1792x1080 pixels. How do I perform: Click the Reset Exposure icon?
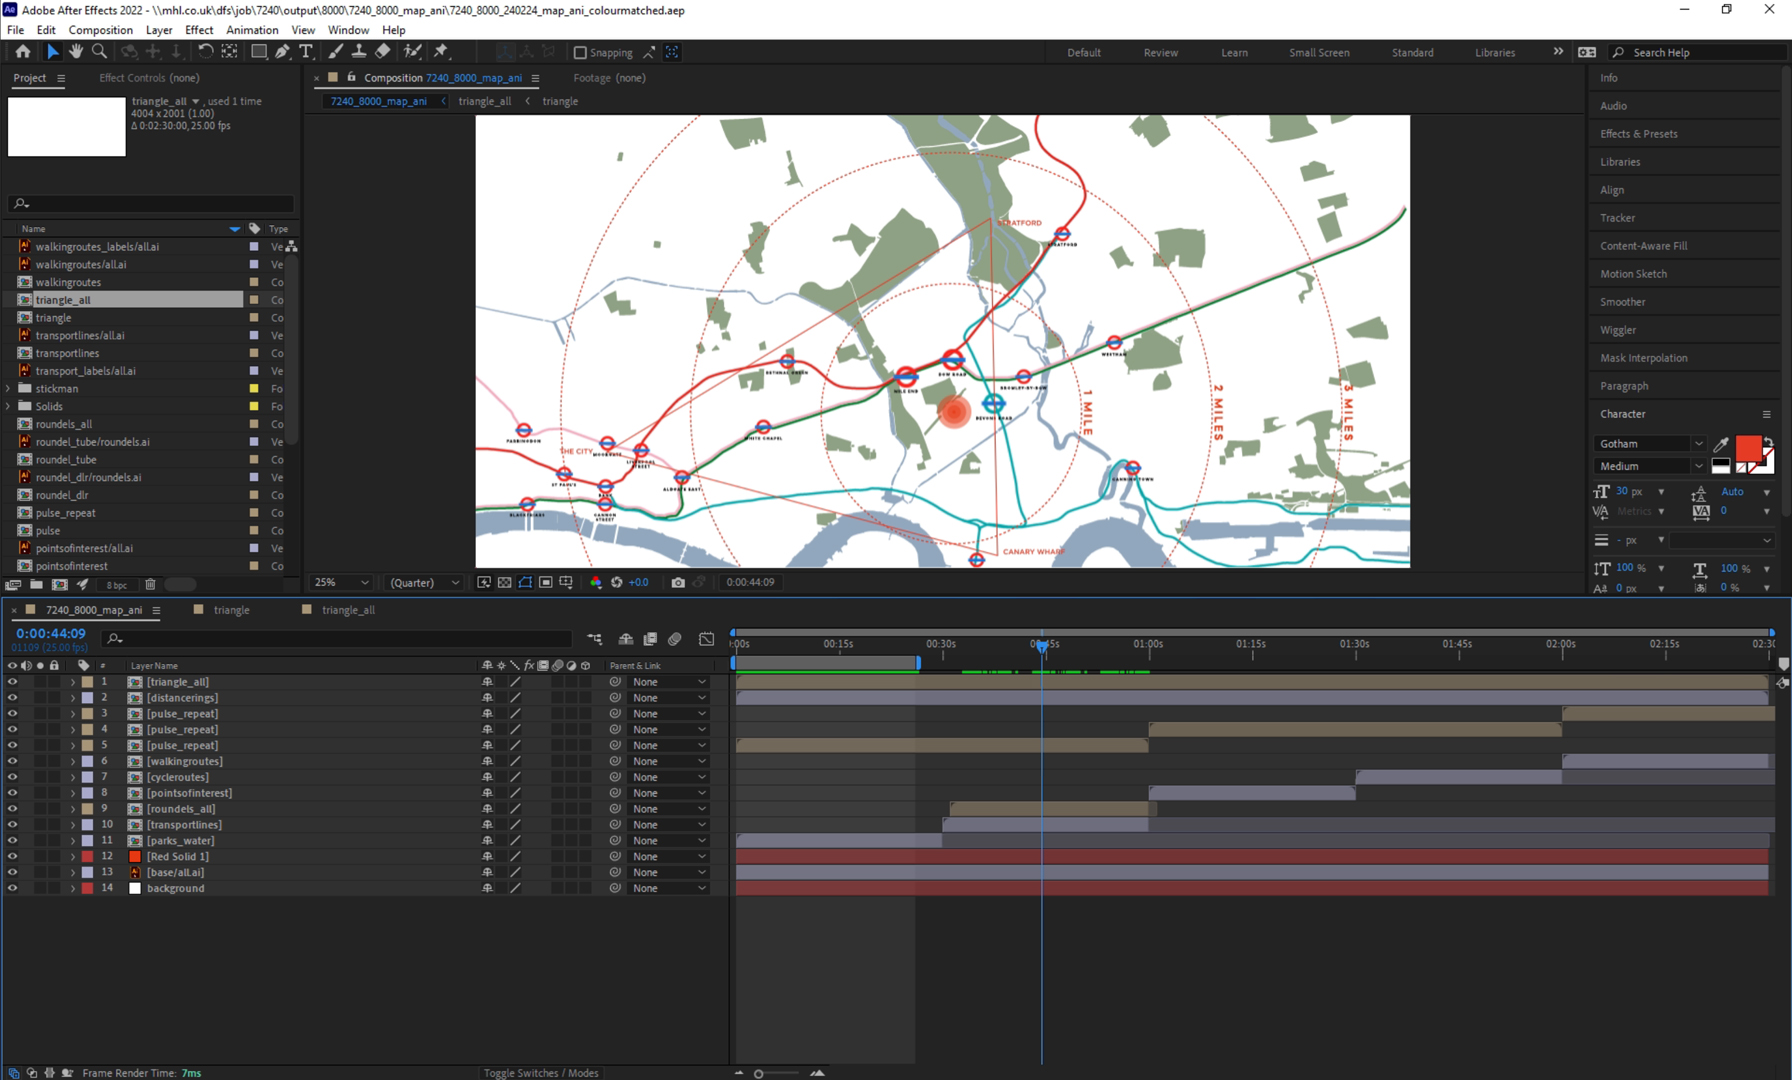(x=616, y=582)
